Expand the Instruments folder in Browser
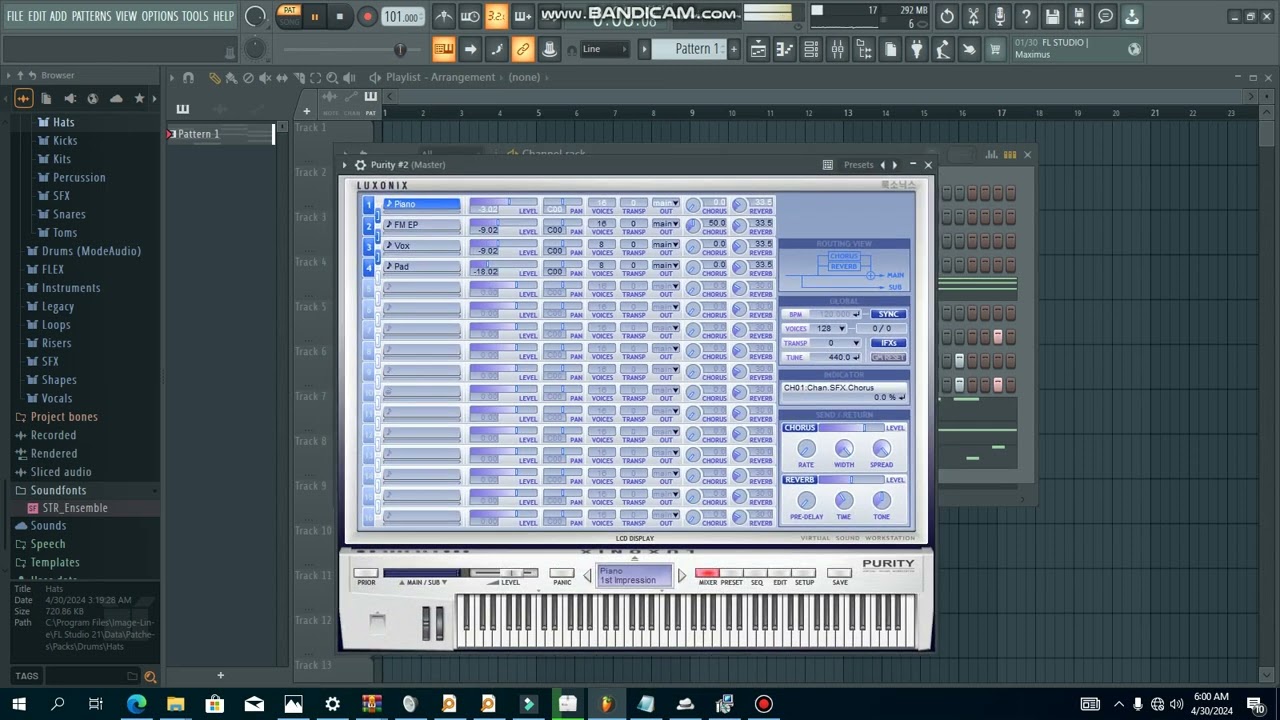Viewport: 1280px width, 720px height. point(70,288)
